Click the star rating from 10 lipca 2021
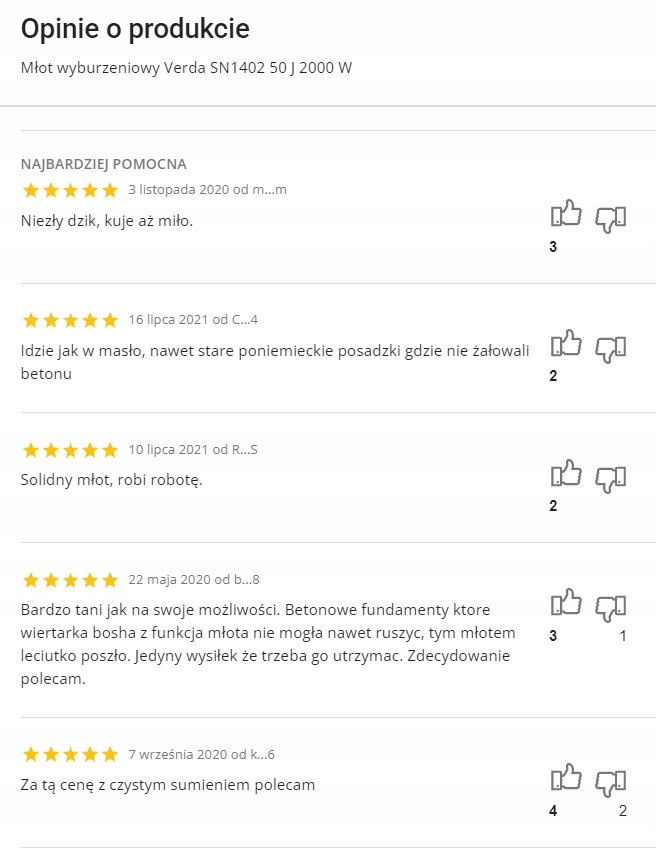The width and height of the screenshot is (656, 854). click(70, 450)
